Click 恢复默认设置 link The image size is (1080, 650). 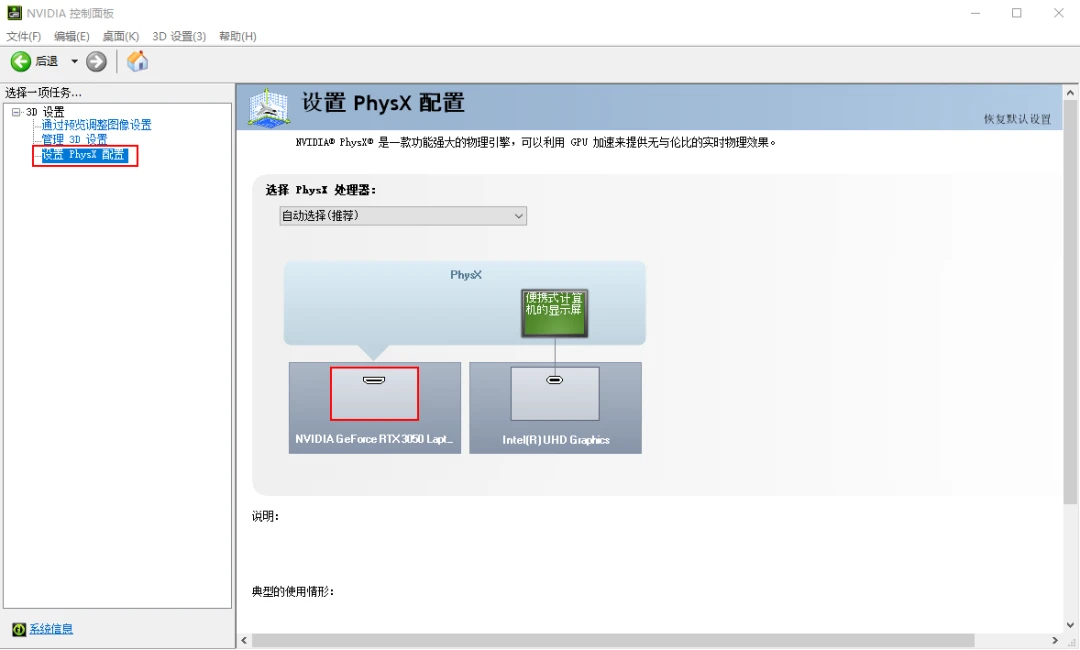pyautogui.click(x=1017, y=119)
